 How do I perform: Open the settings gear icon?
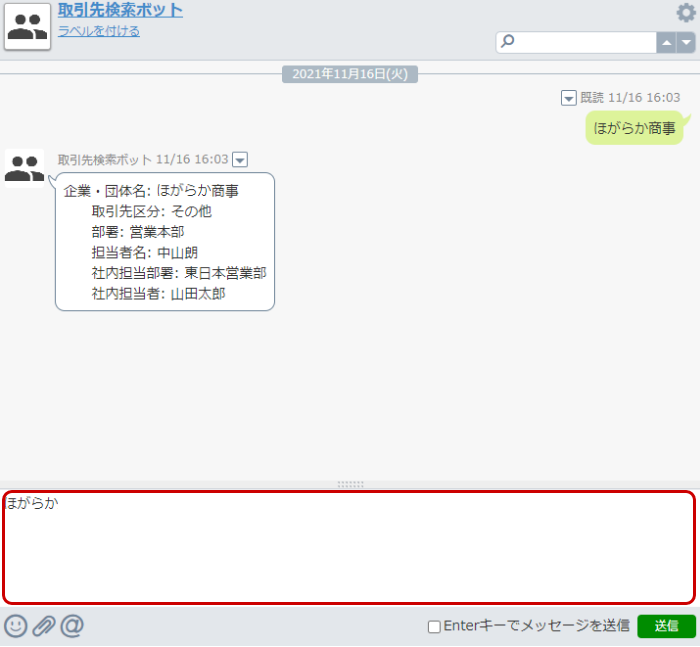click(x=686, y=13)
